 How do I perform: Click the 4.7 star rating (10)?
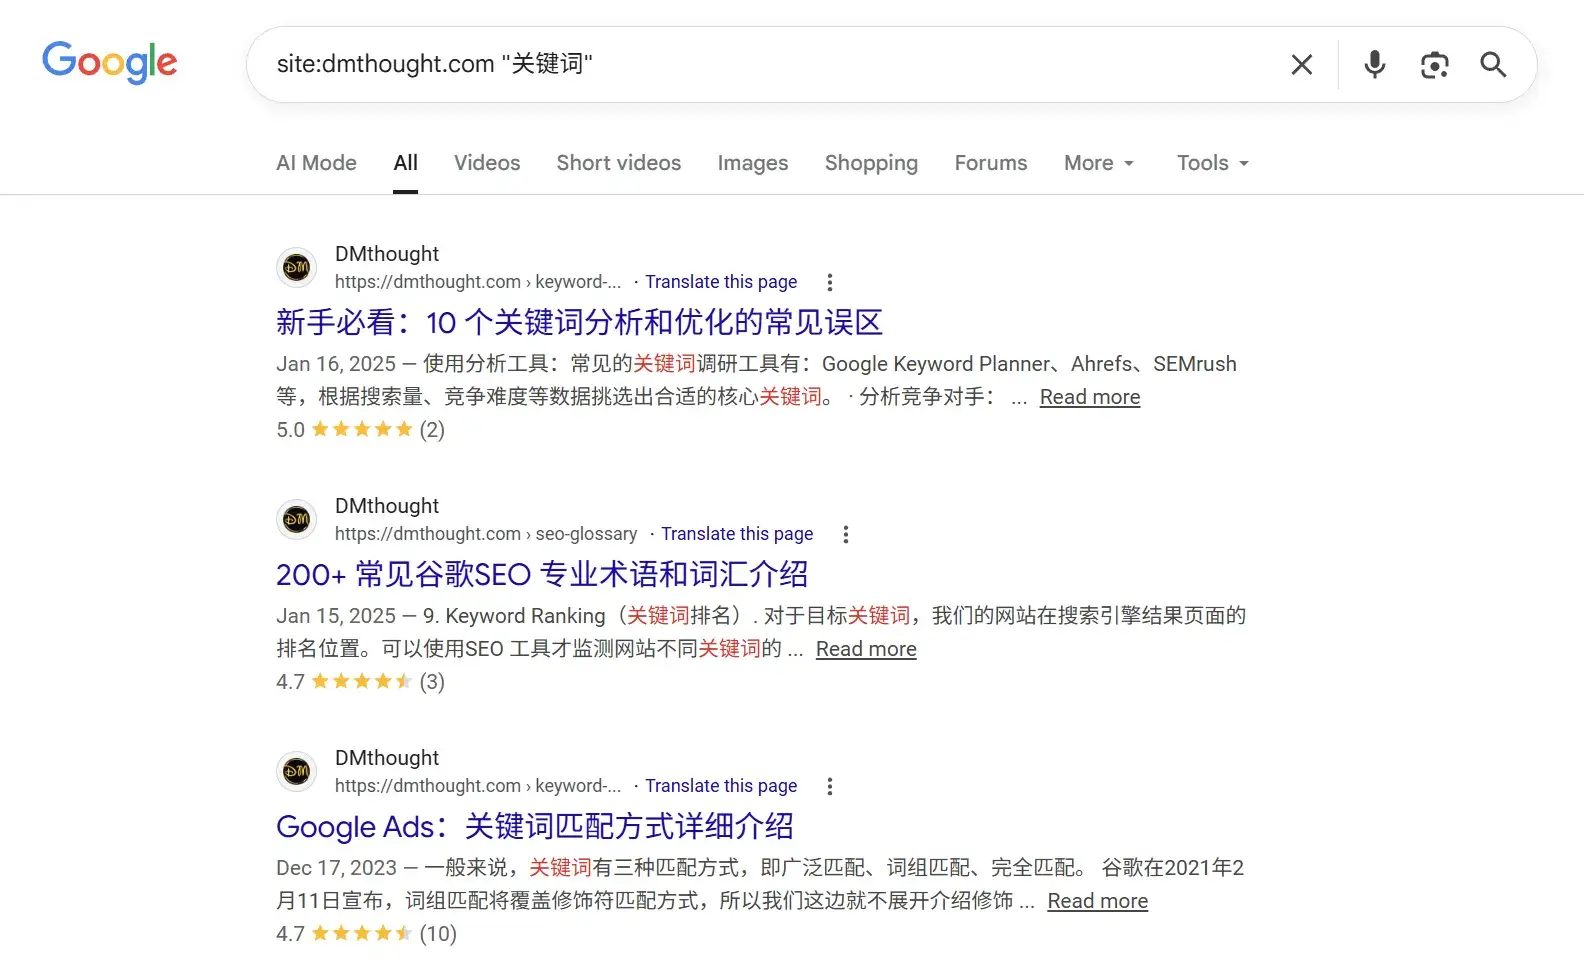point(366,934)
